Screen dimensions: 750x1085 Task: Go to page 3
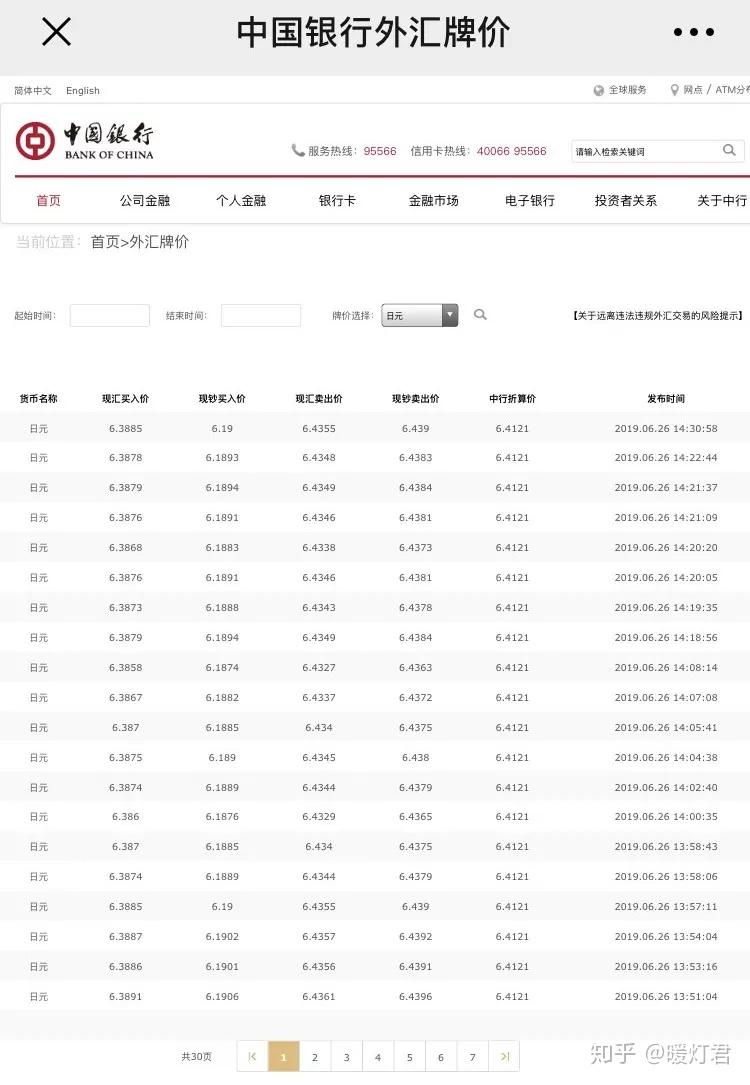click(347, 1057)
